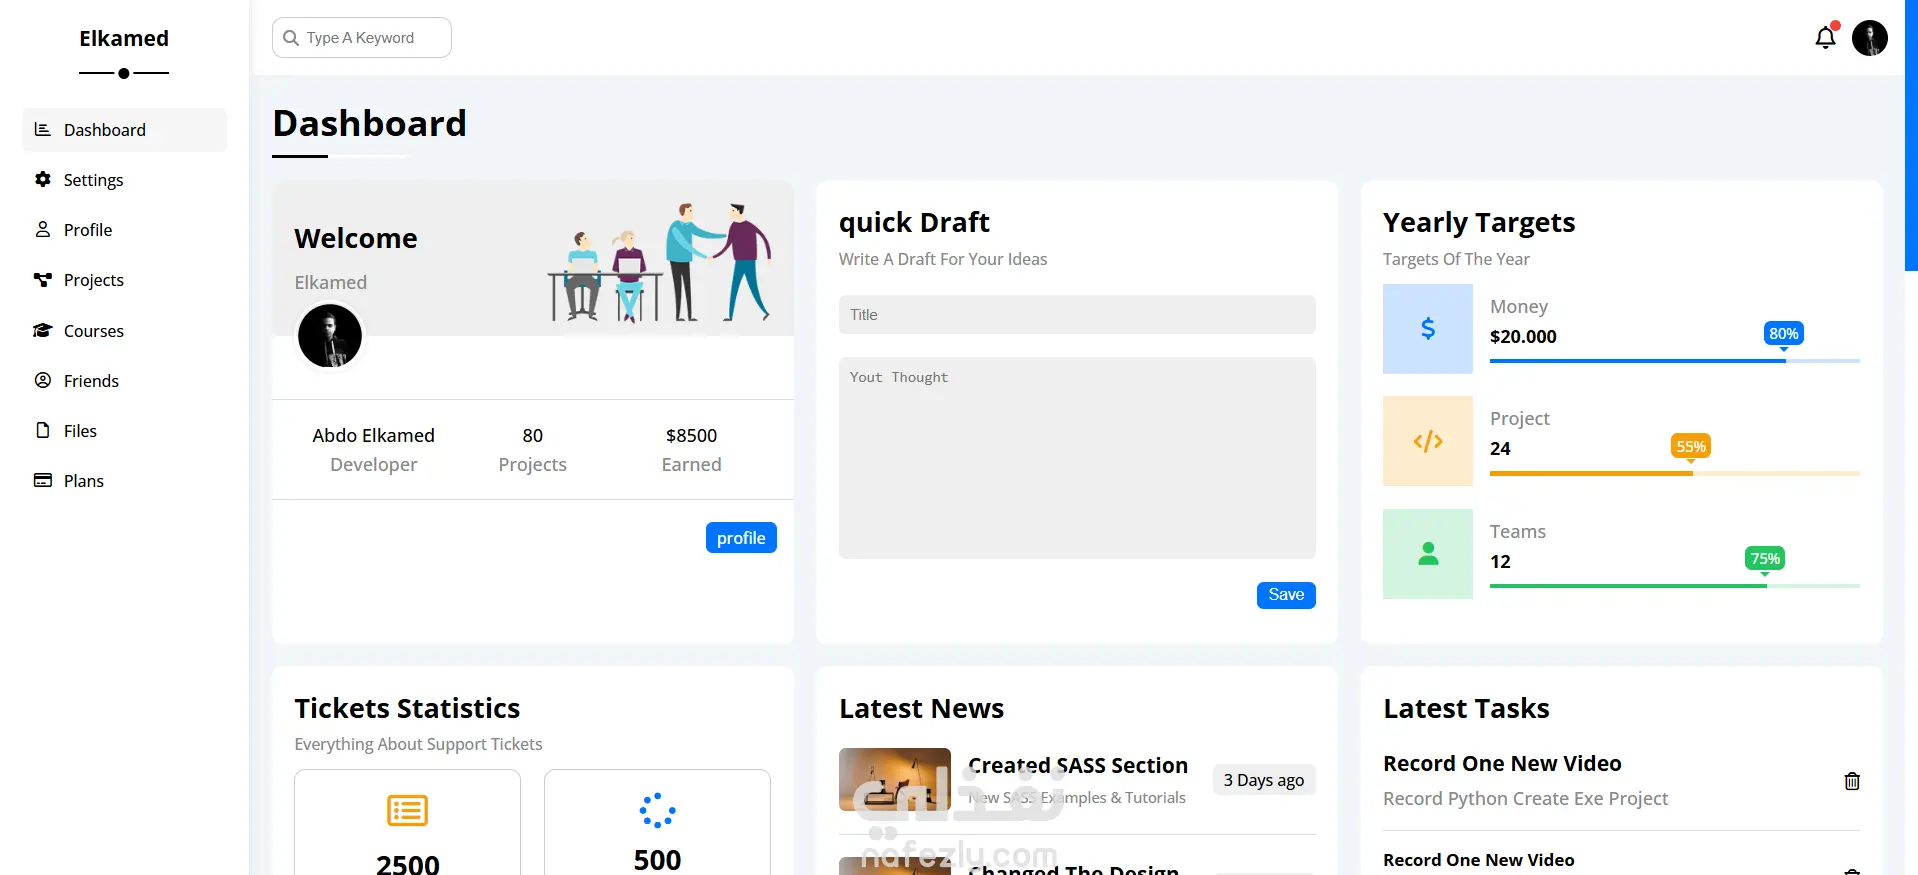1918x875 pixels.
Task: Open the Plans sidebar label
Action: [84, 481]
